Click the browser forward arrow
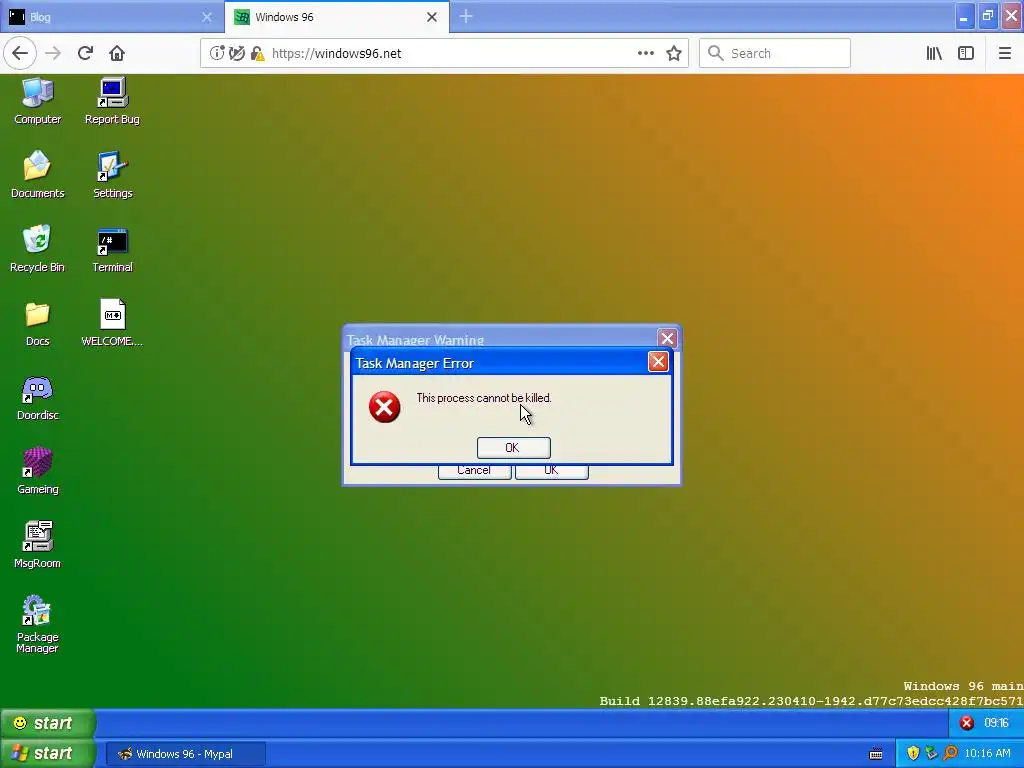The width and height of the screenshot is (1024, 768). (53, 54)
